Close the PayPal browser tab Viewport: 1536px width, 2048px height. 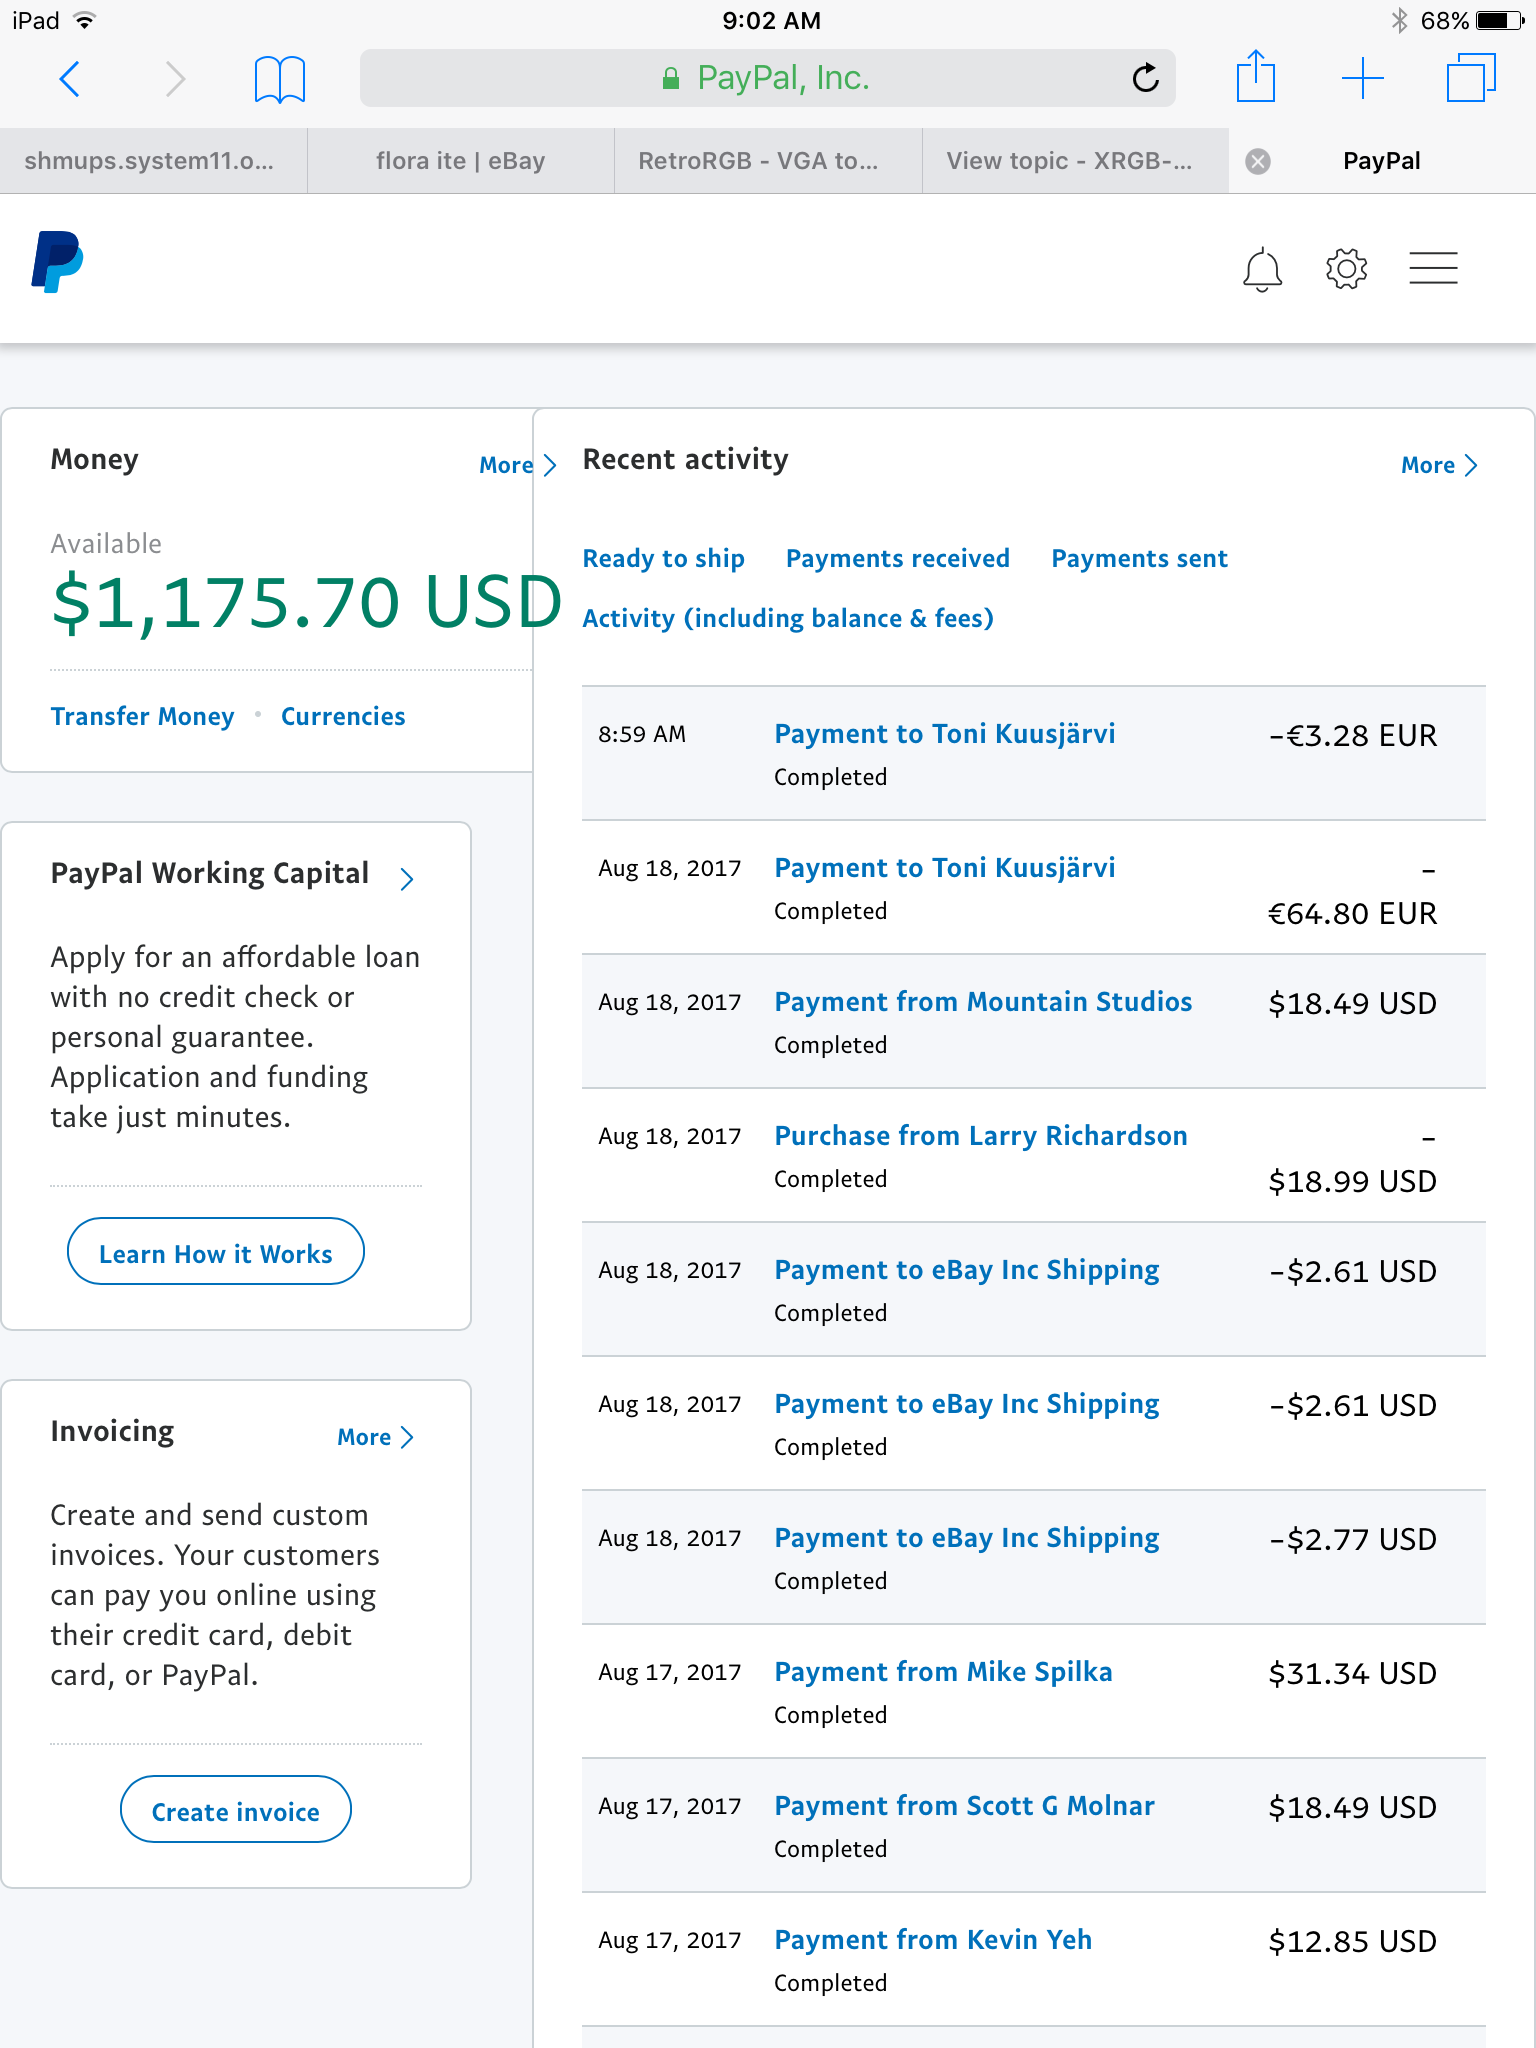(1258, 161)
